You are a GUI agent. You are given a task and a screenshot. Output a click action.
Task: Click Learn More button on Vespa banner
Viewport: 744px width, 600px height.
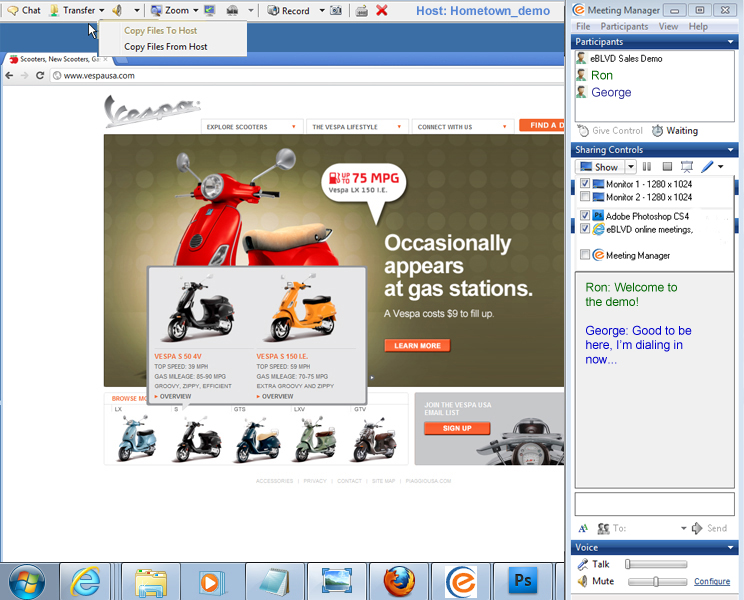[418, 345]
